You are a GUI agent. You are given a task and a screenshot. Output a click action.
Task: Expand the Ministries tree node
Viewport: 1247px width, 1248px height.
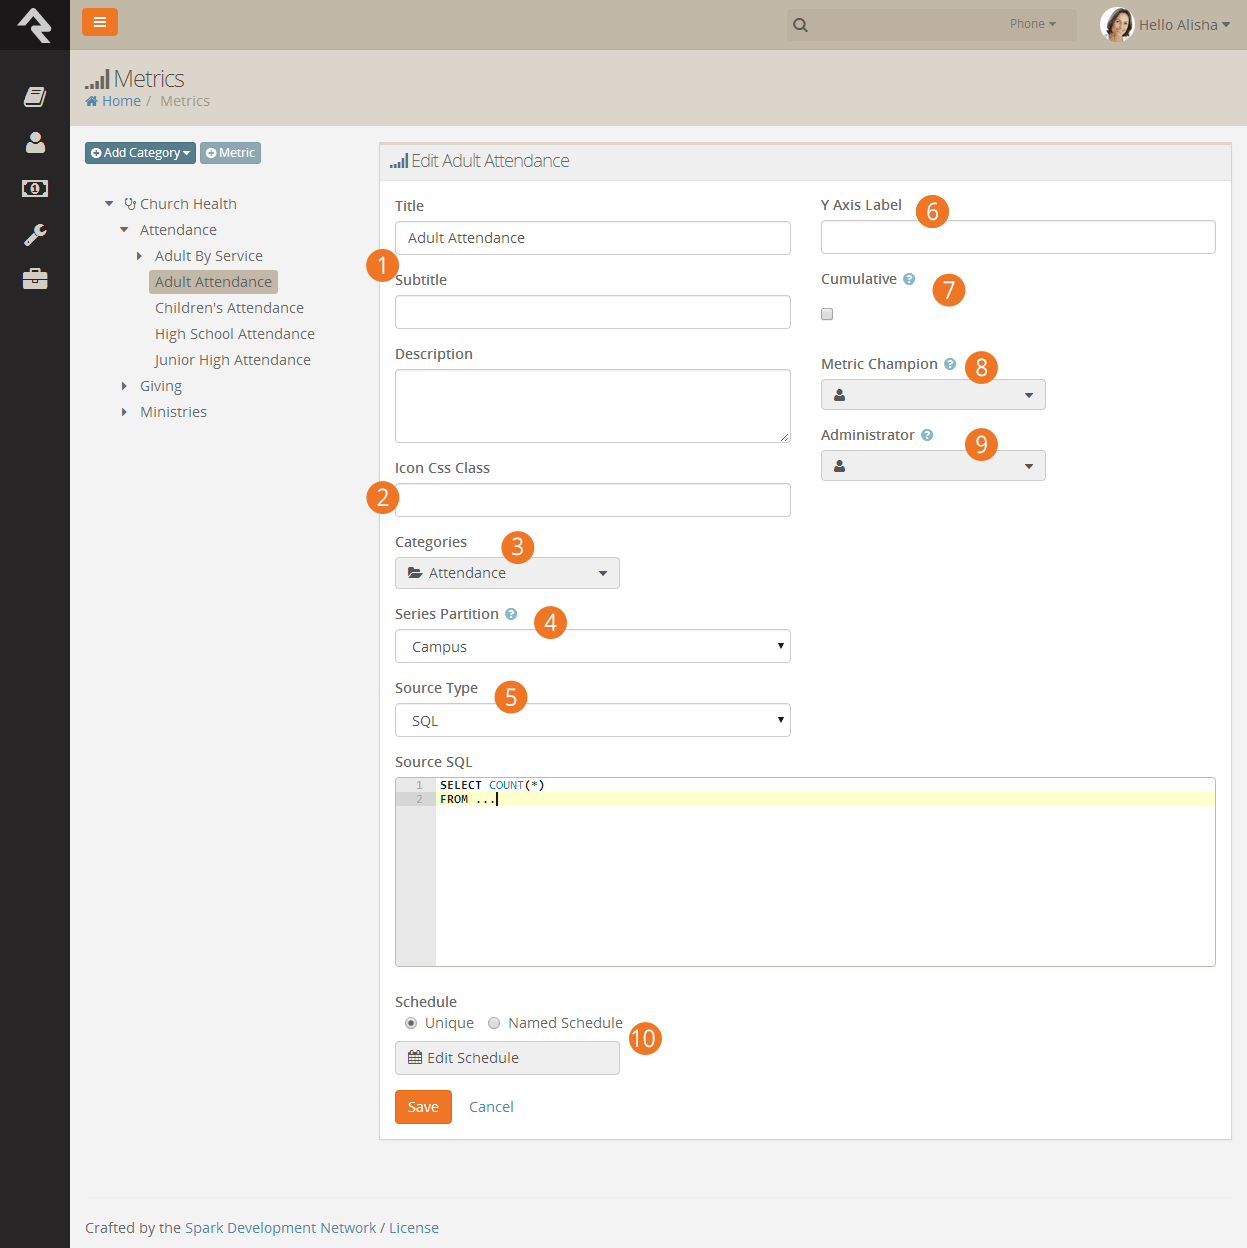[124, 412]
